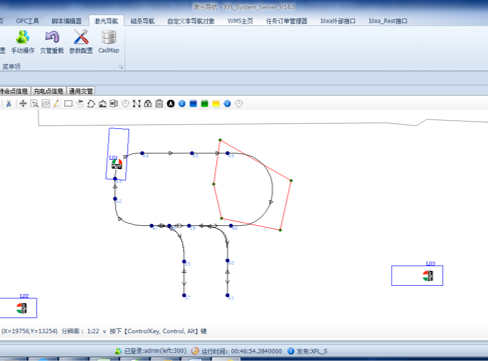Viewport: 489px width, 361px height.
Task: Pick the yellow color swatch
Action: (216, 104)
